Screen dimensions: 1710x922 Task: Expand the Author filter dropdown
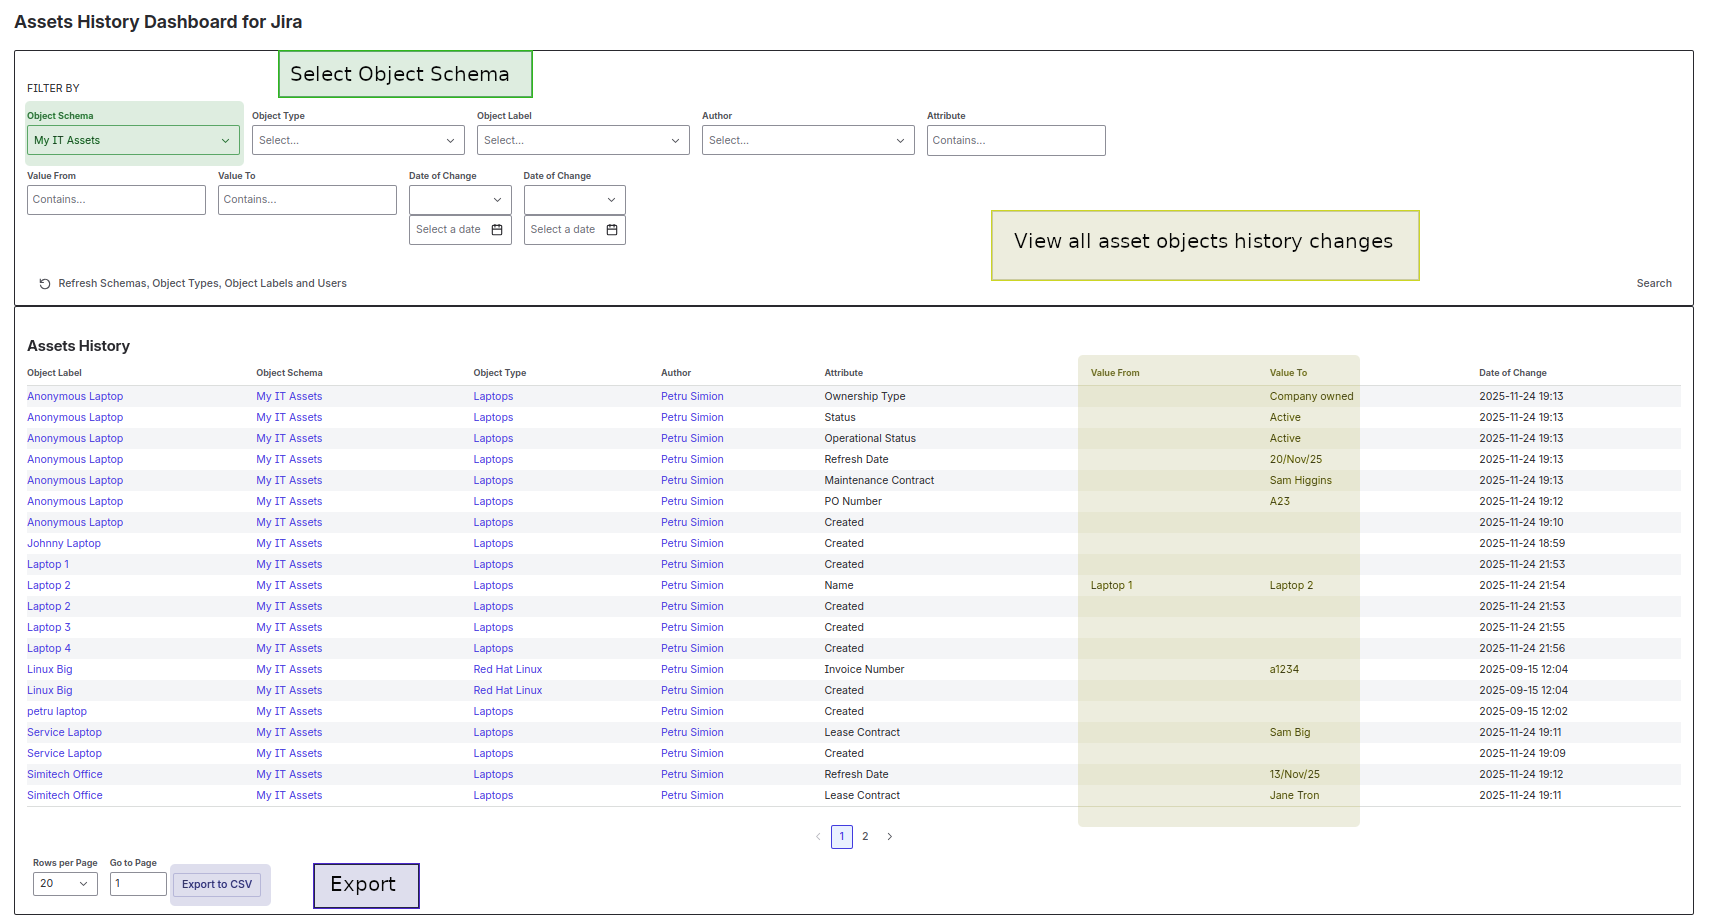click(808, 141)
